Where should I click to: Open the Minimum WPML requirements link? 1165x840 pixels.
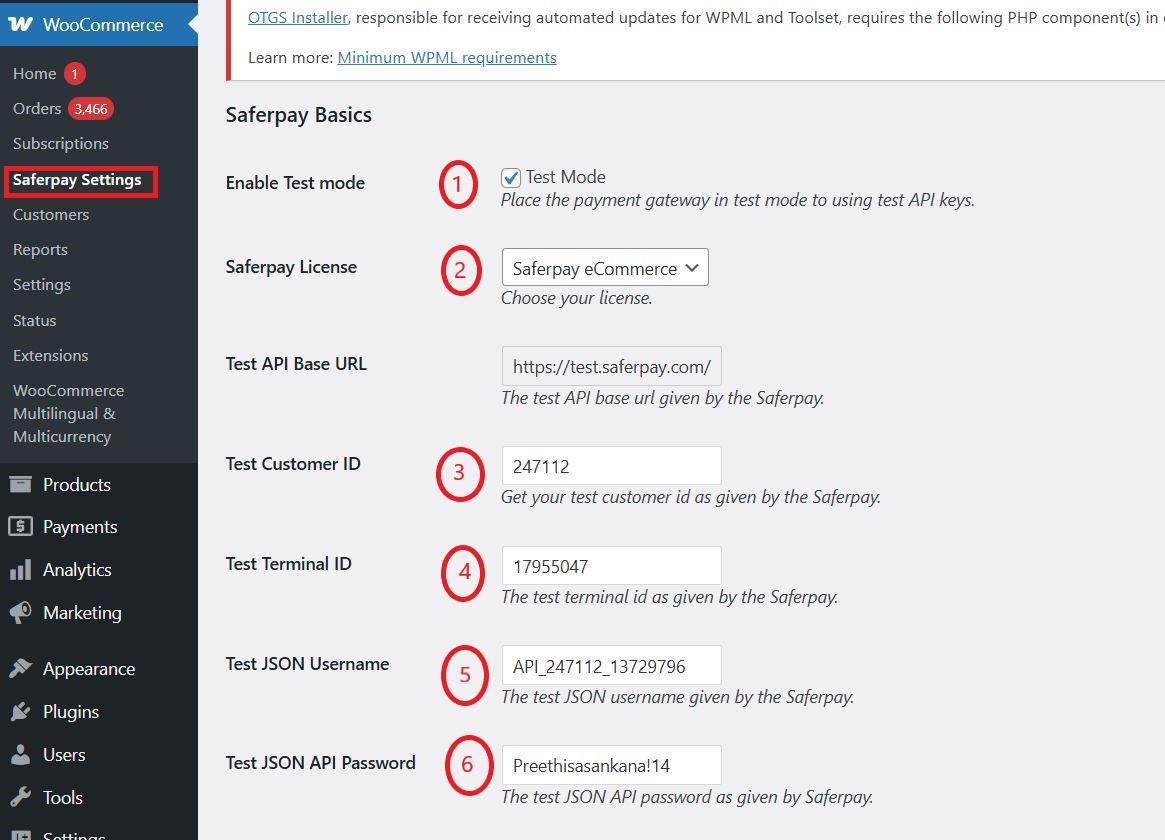tap(447, 58)
